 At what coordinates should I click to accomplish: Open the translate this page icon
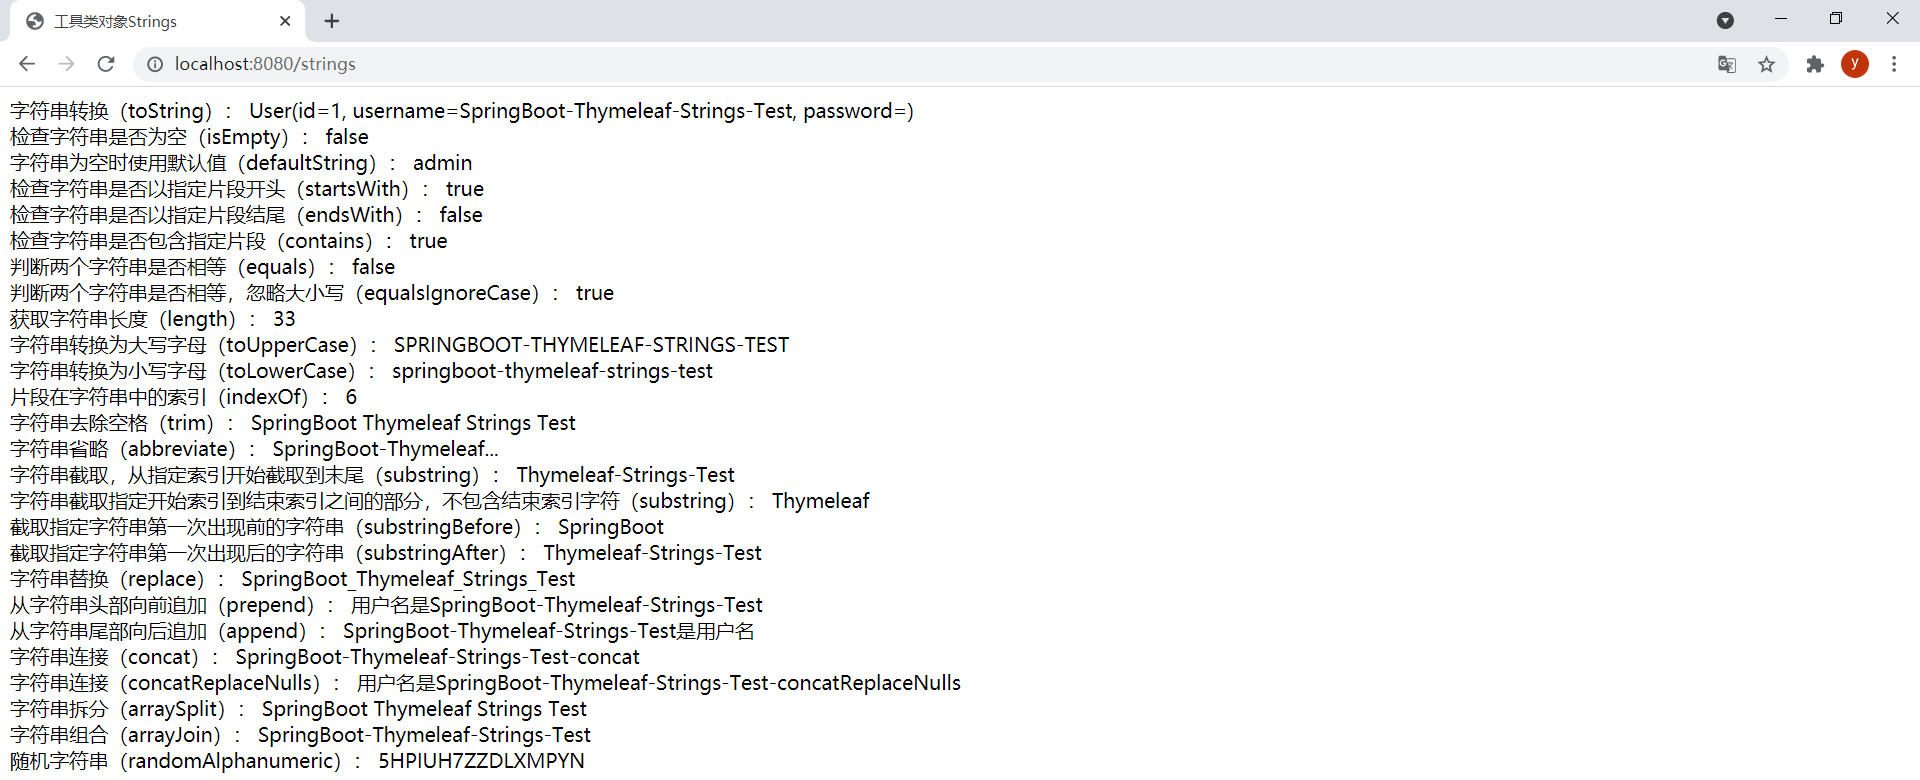pyautogui.click(x=1727, y=64)
